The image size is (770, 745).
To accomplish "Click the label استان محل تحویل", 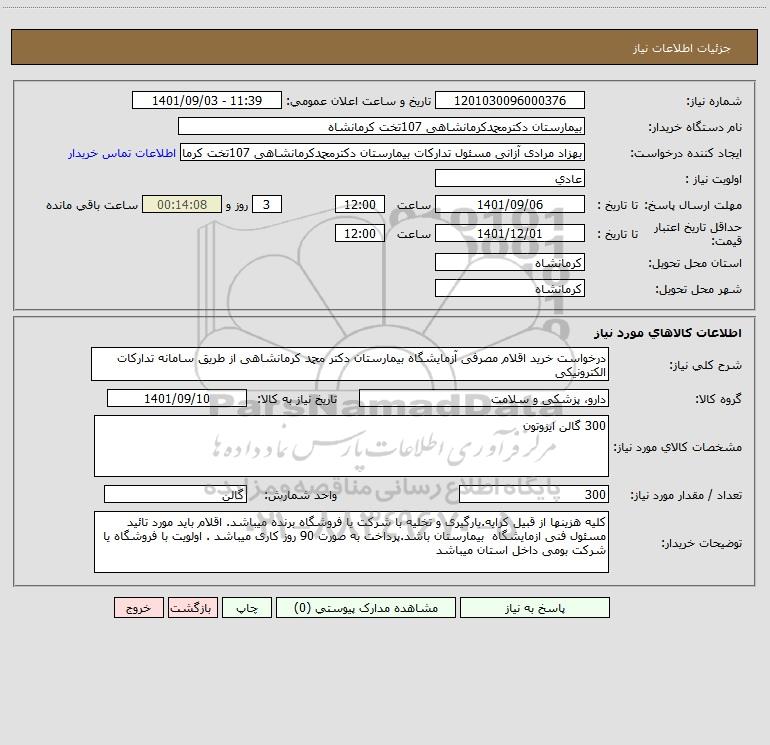I will (x=695, y=263).
